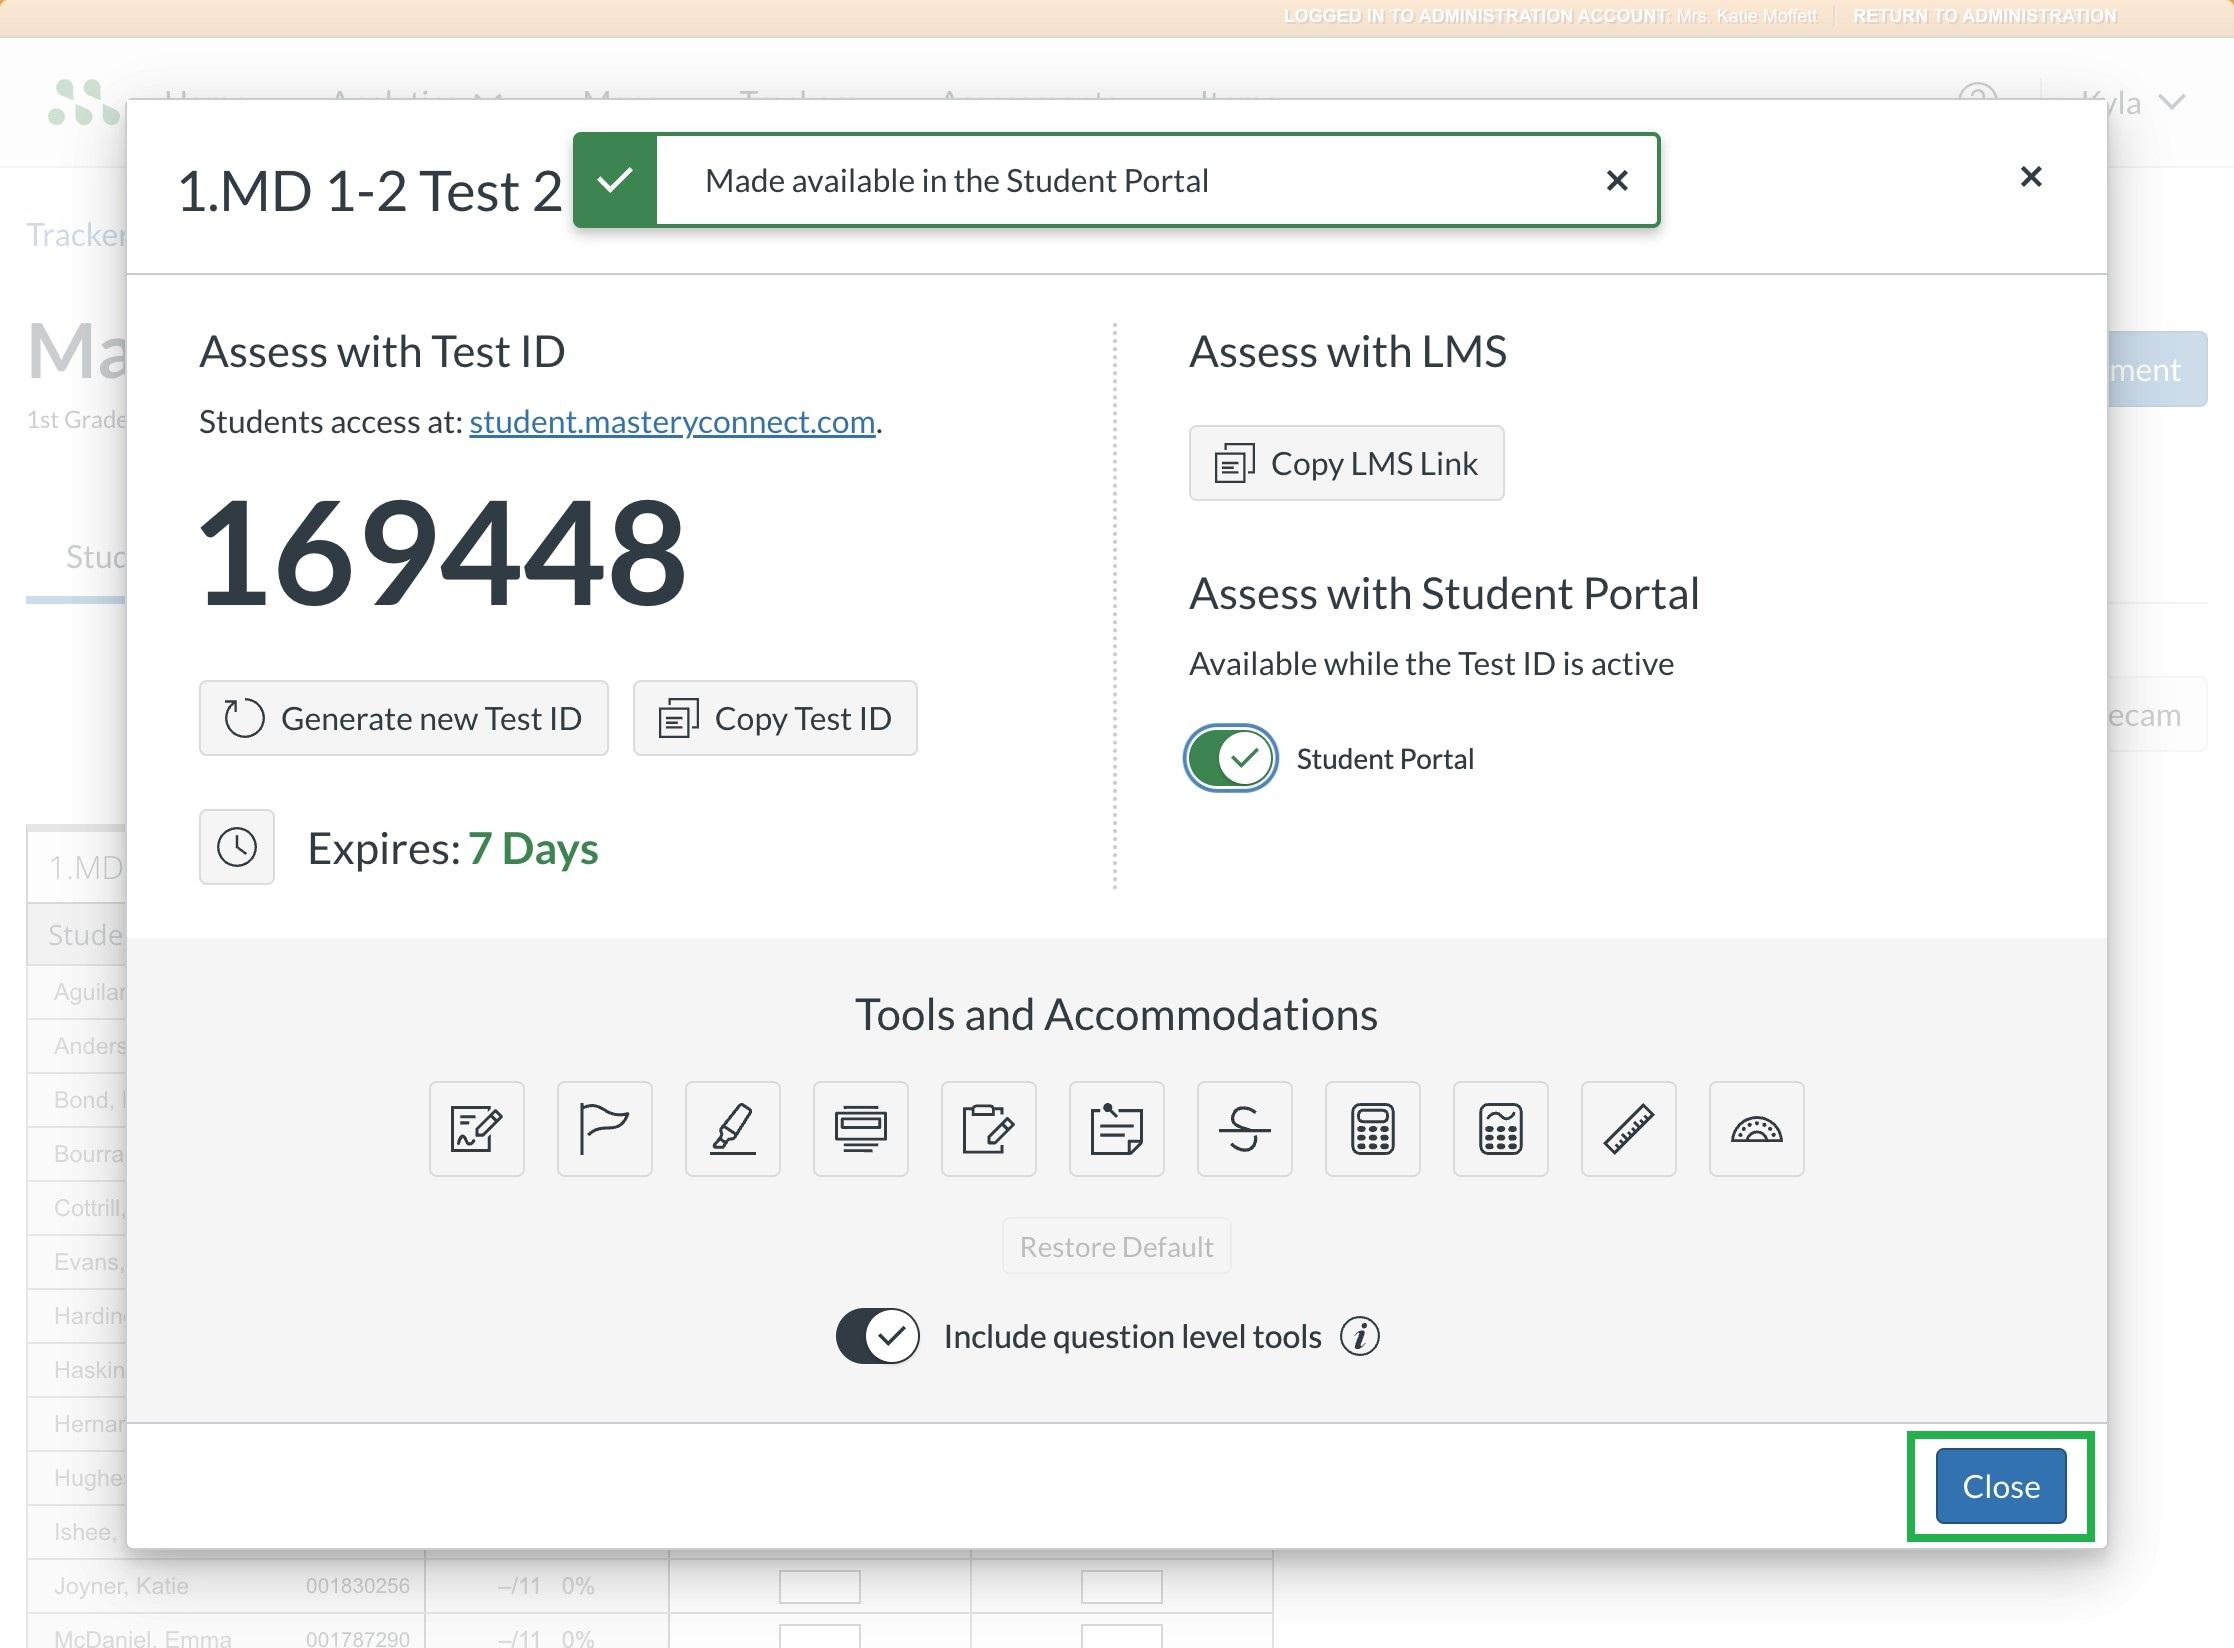
Task: Select the answer eliminator strikethrough tool
Action: pyautogui.click(x=1244, y=1129)
